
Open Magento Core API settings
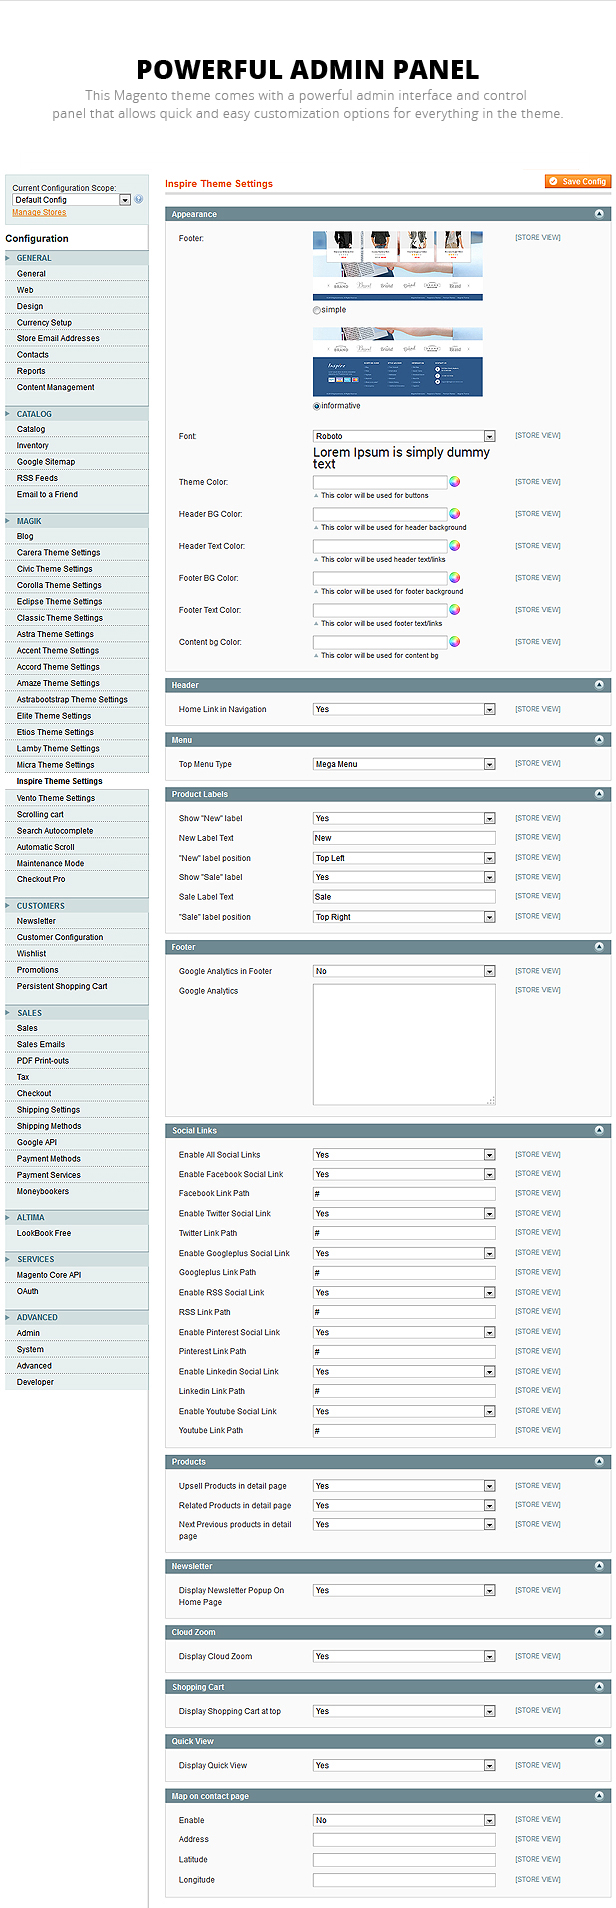click(49, 1275)
